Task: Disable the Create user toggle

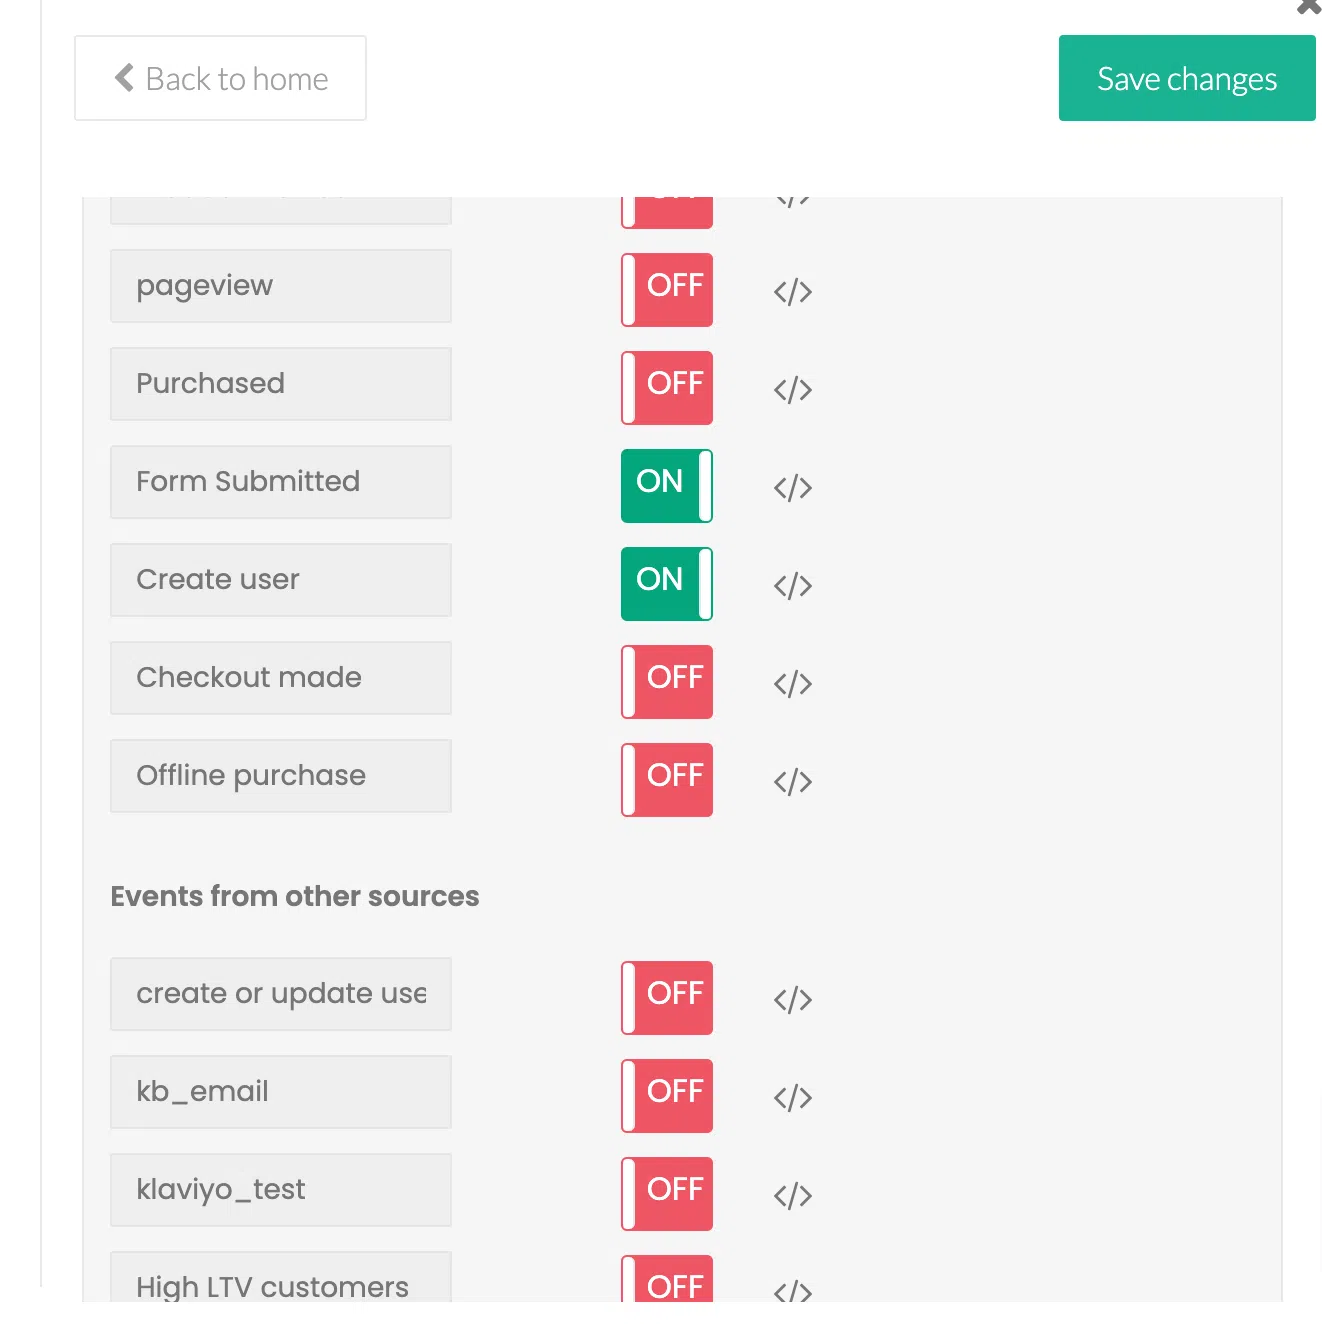Action: tap(667, 584)
